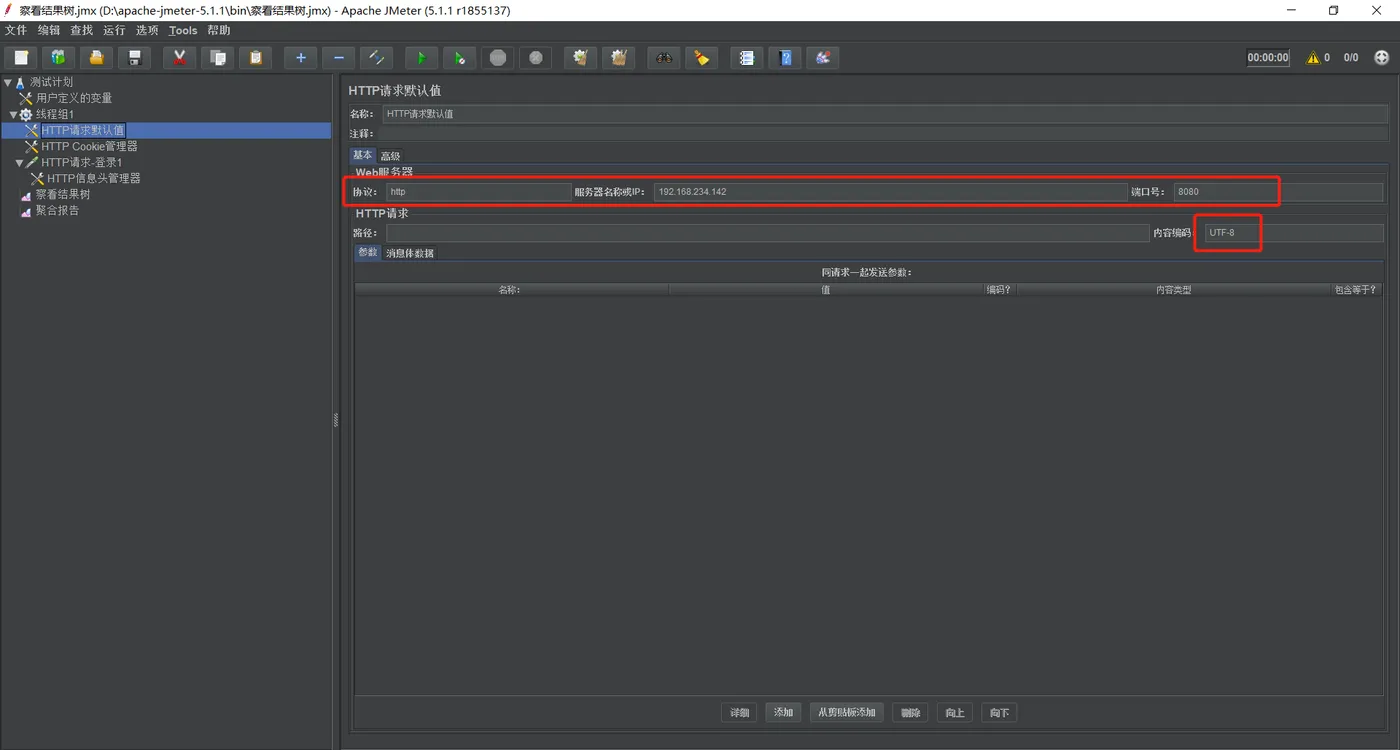This screenshot has height=750, width=1400.
Task: Click the 内容编码 field showing UTF-8
Action: [x=1294, y=233]
